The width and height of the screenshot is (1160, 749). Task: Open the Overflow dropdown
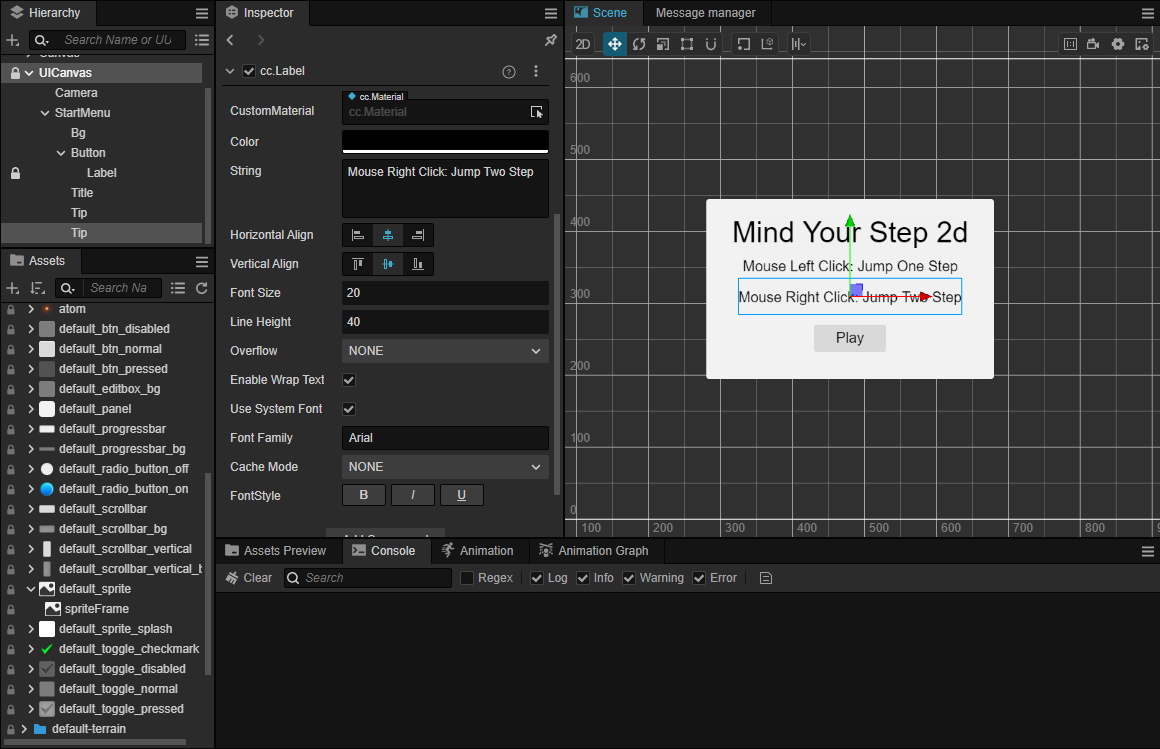pyautogui.click(x=445, y=351)
